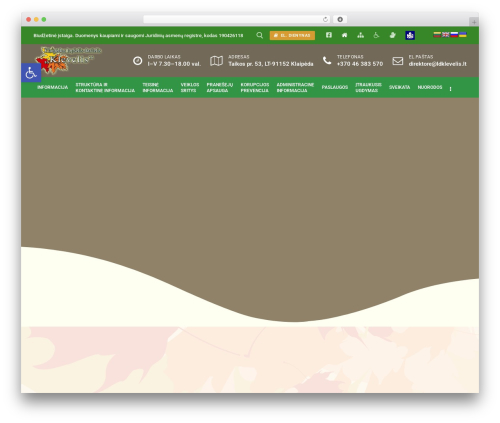This screenshot has width=500, height=423.
Task: Switch language with UK flag
Action: [445, 35]
